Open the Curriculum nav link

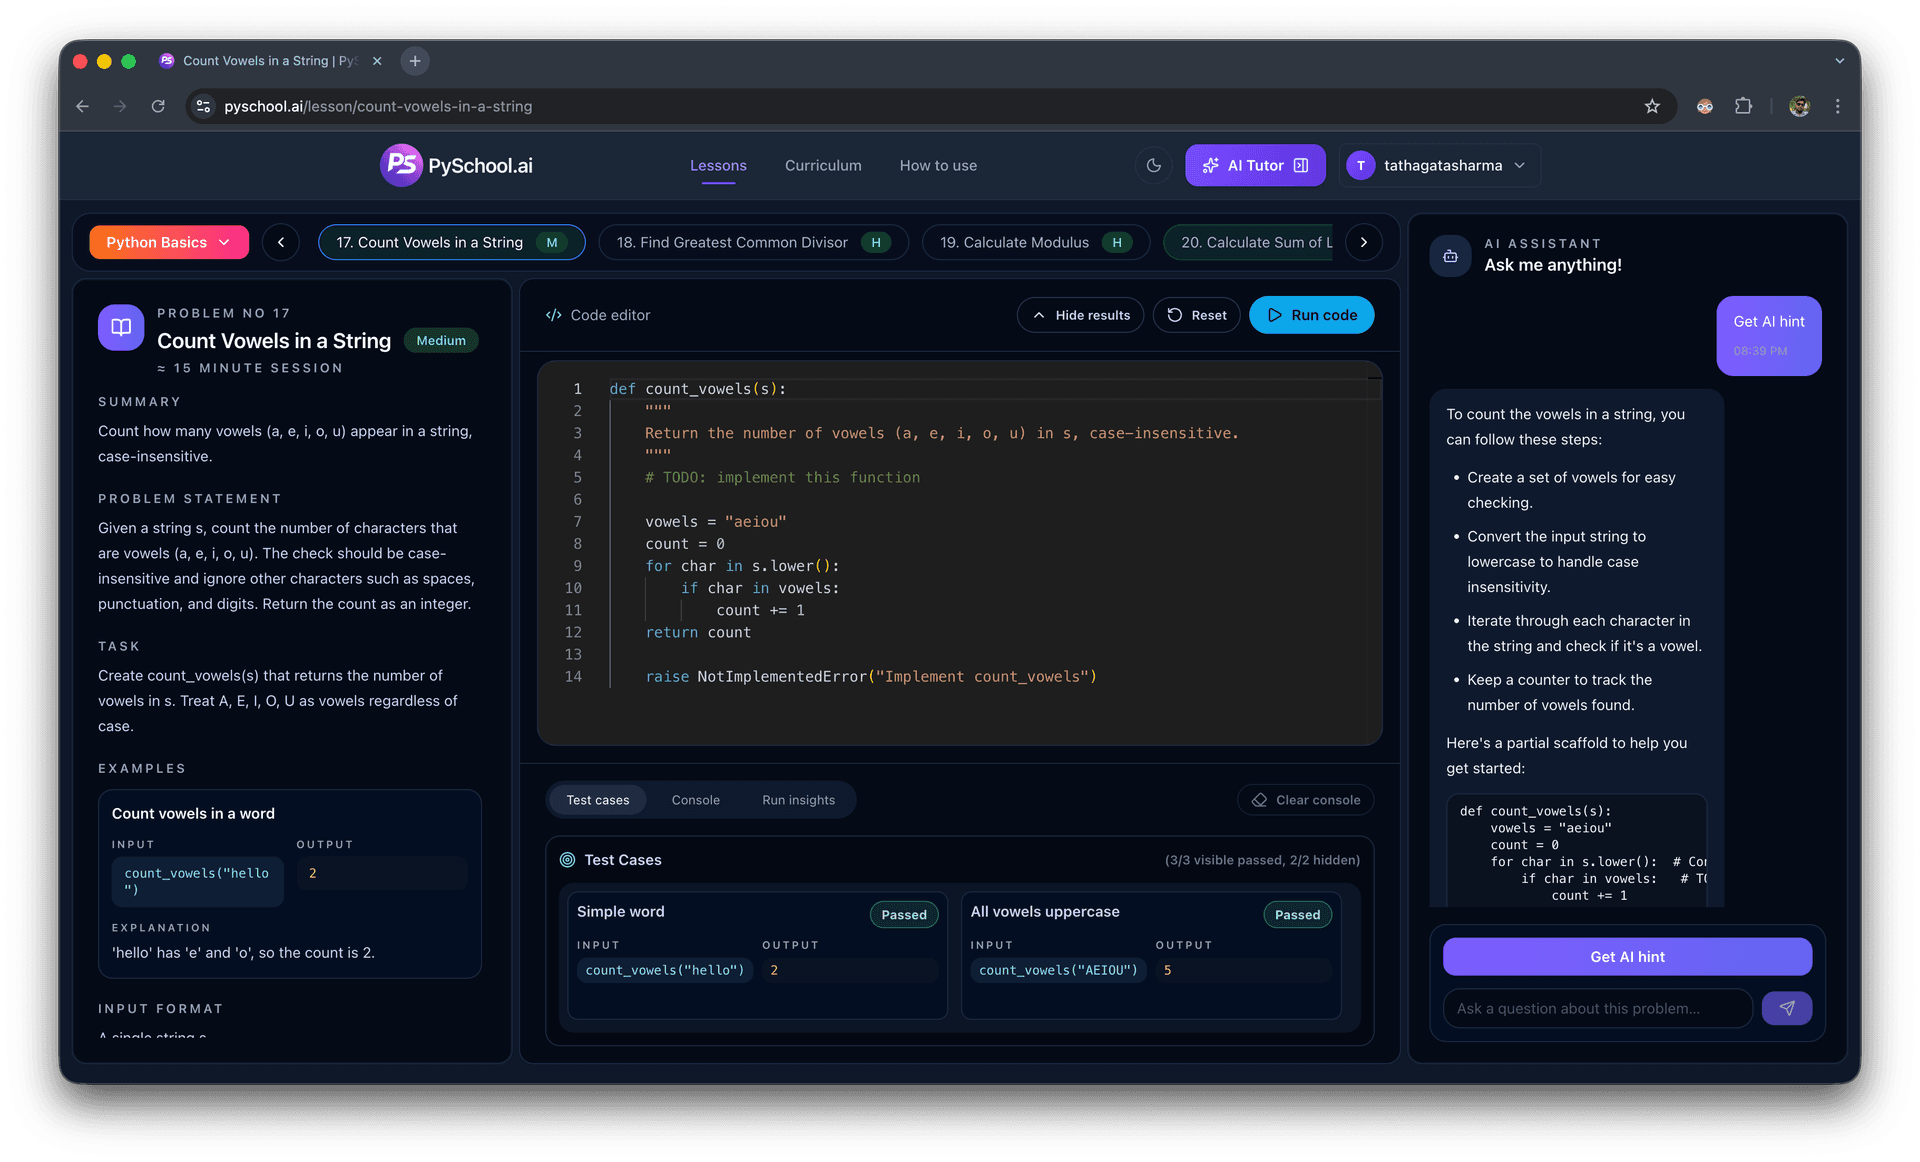(x=823, y=166)
